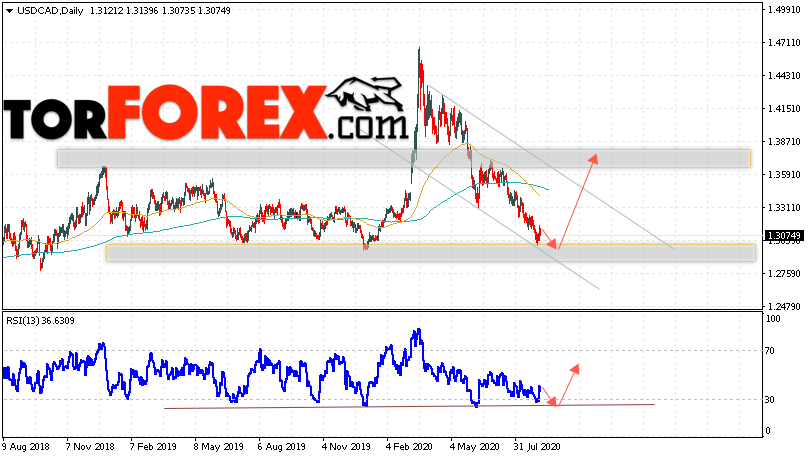The image size is (808, 458).
Task: Click the 7 Nov 2018 date label
Action: [90, 446]
